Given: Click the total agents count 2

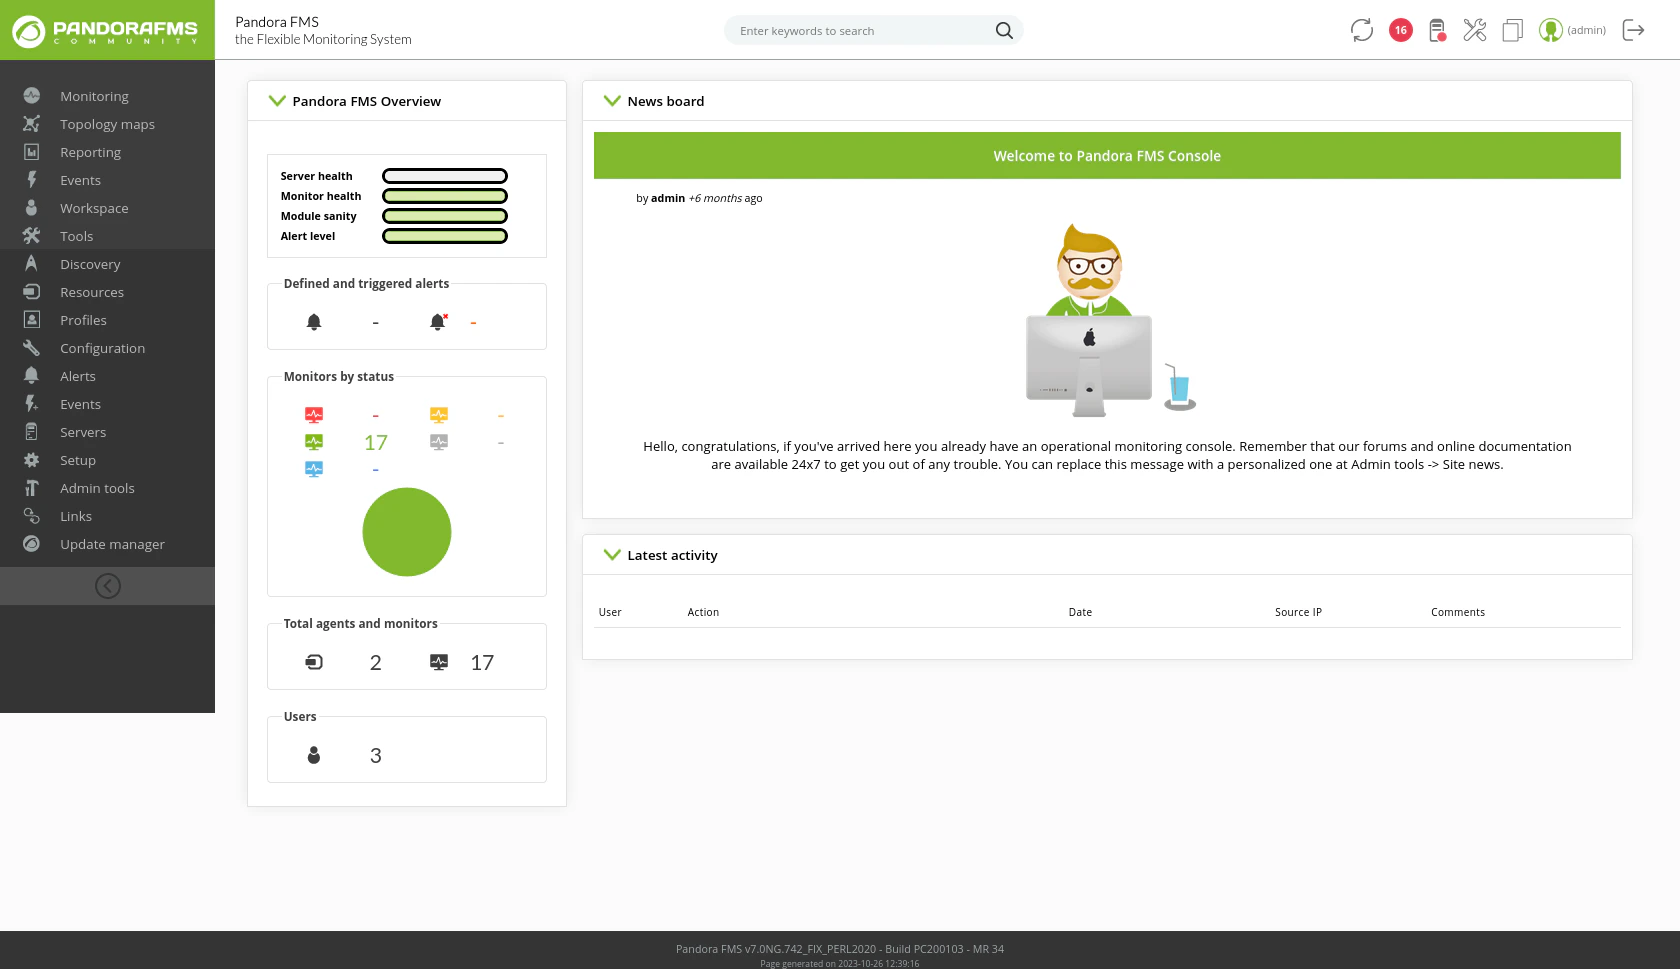Looking at the screenshot, I should 376,662.
